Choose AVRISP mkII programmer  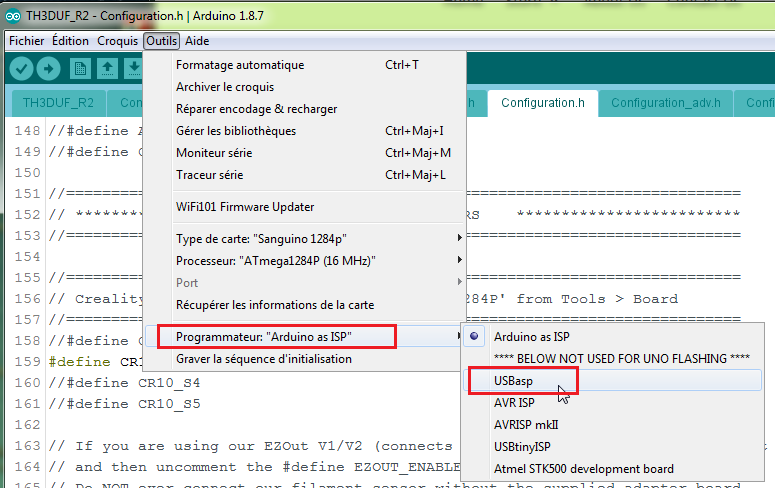613,425
